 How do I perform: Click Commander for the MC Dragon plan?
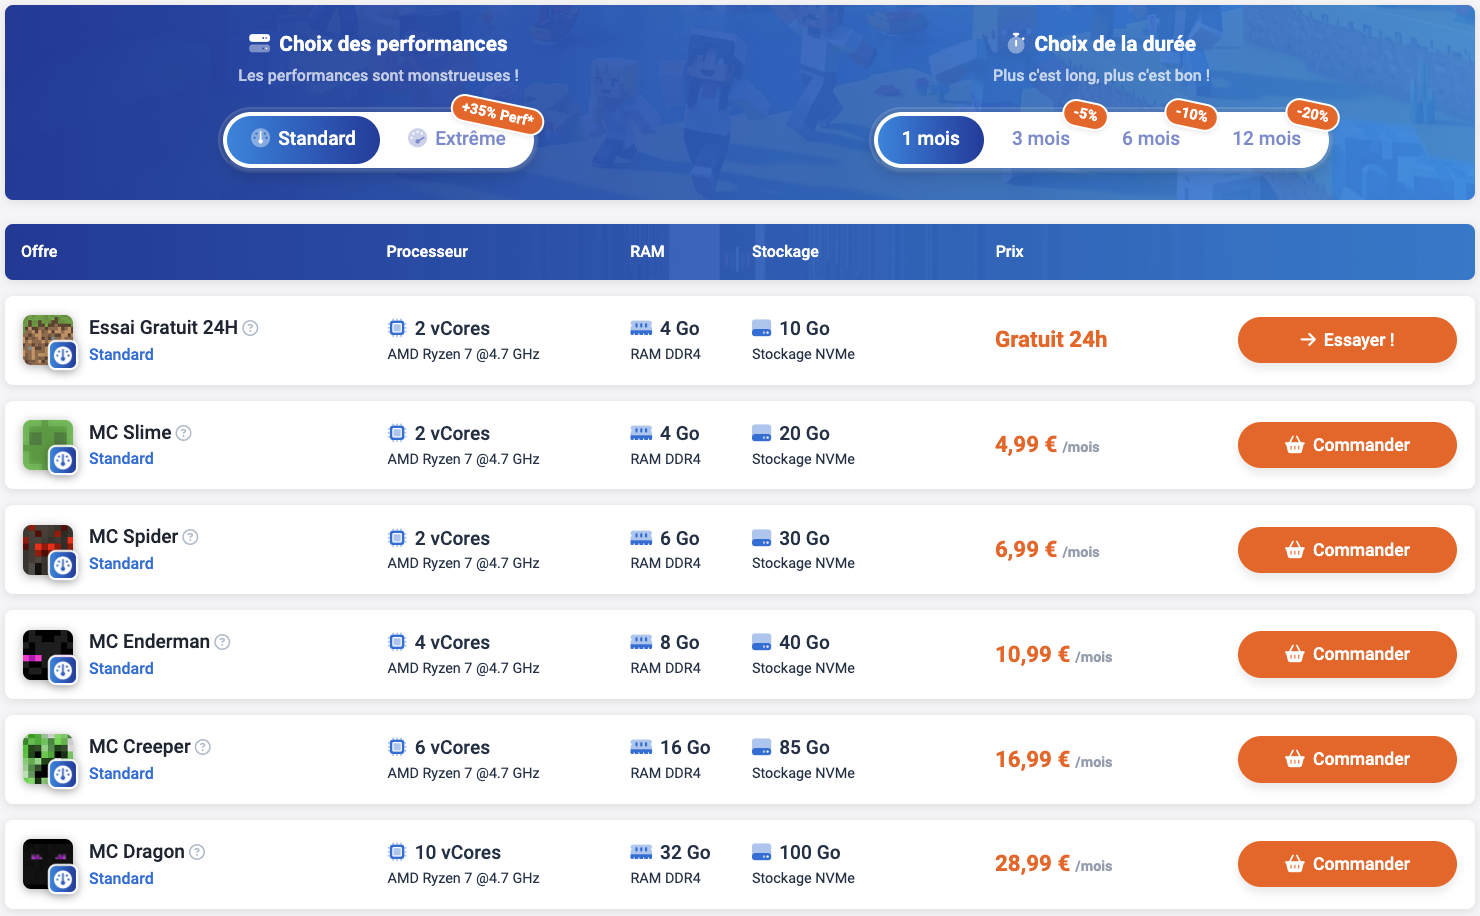click(x=1347, y=864)
